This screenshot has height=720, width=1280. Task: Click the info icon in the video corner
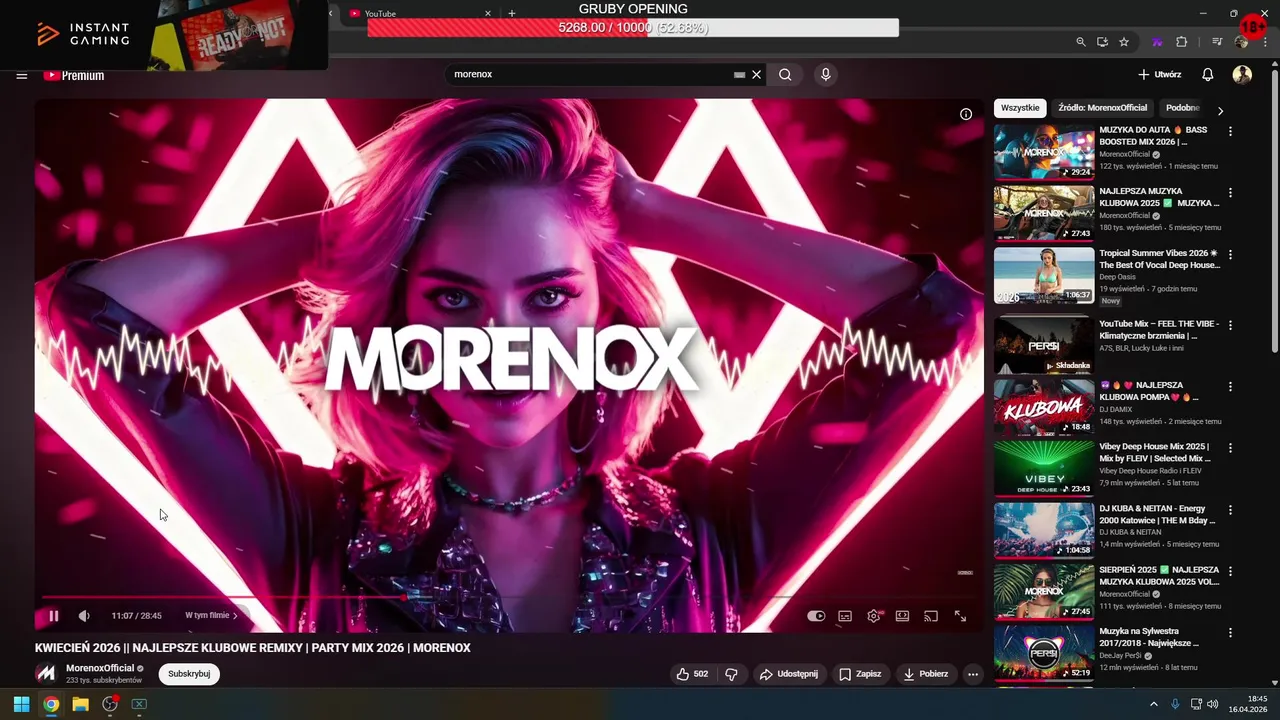pos(966,114)
